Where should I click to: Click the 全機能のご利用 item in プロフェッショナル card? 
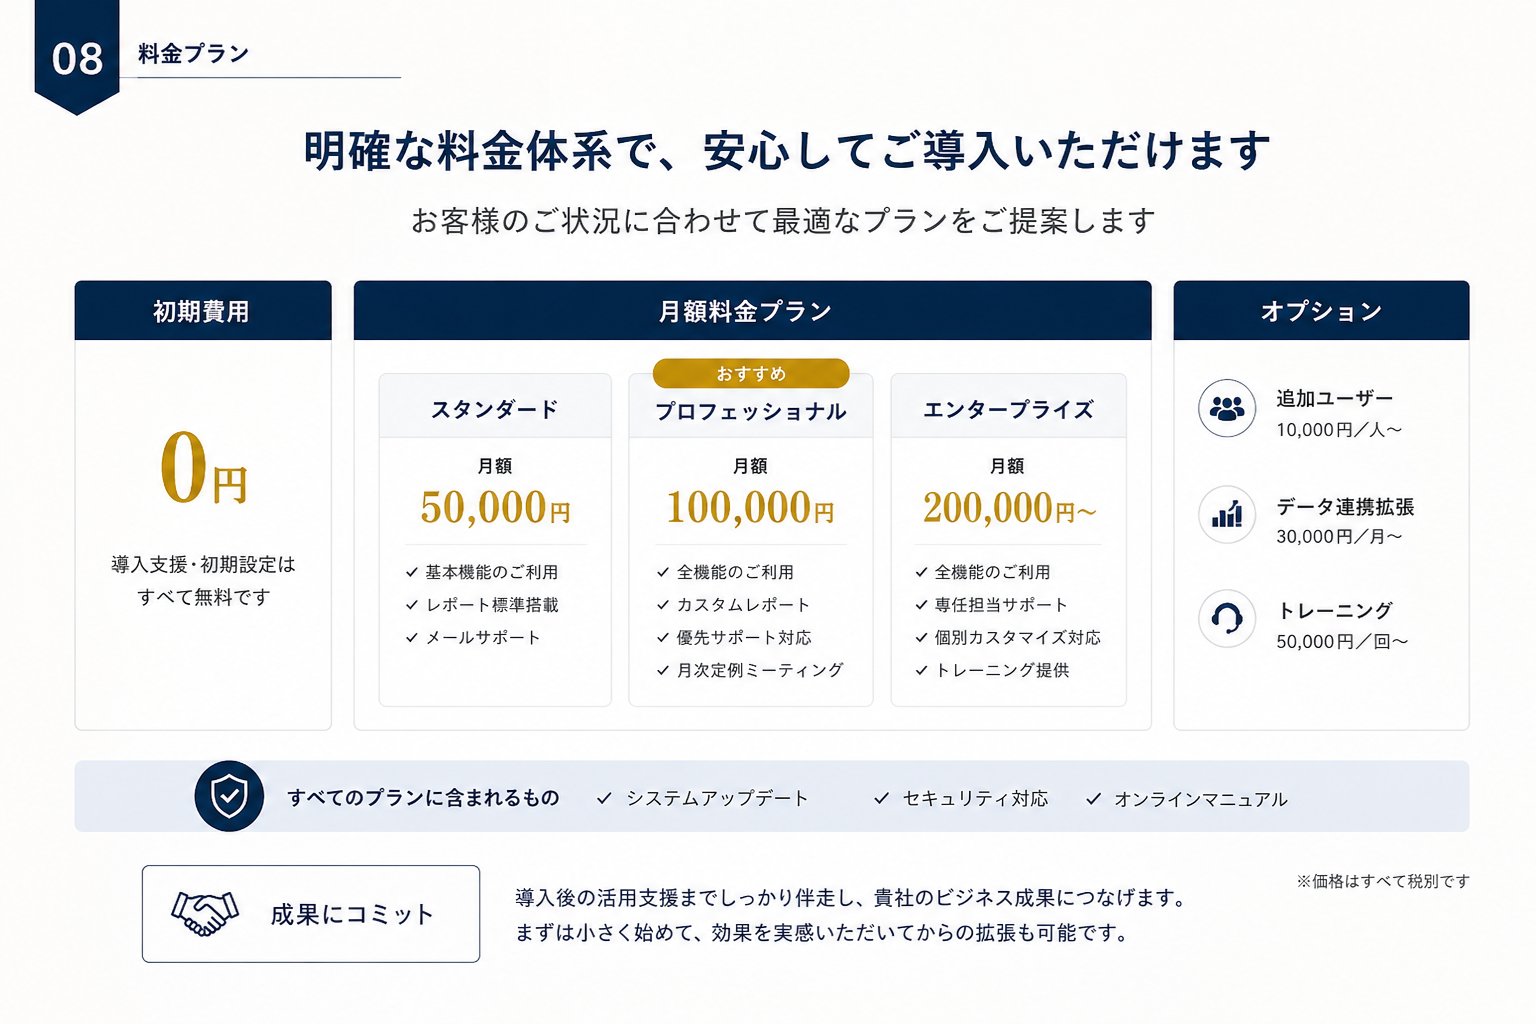(735, 572)
